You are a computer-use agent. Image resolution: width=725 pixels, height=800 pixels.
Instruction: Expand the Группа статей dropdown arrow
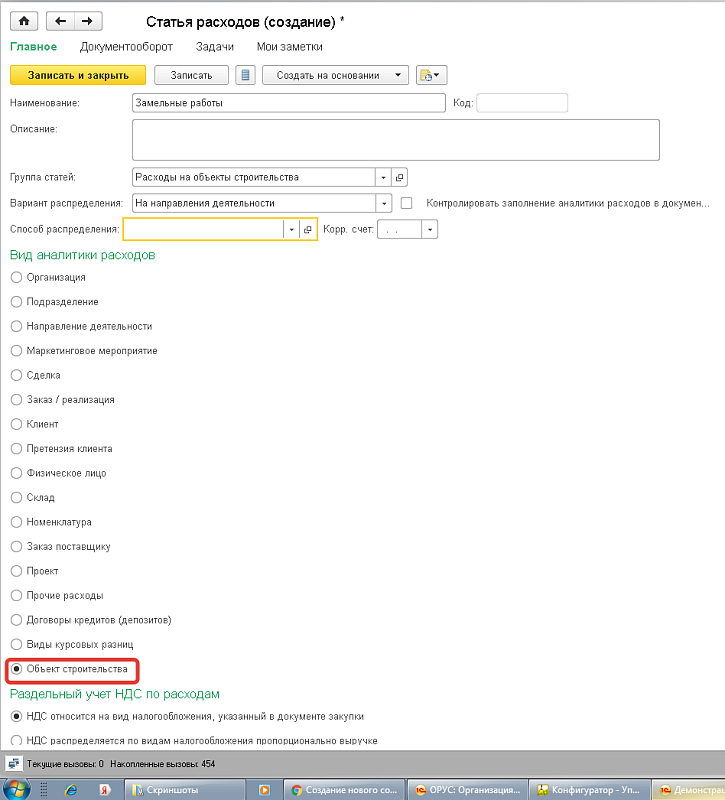pyautogui.click(x=383, y=177)
